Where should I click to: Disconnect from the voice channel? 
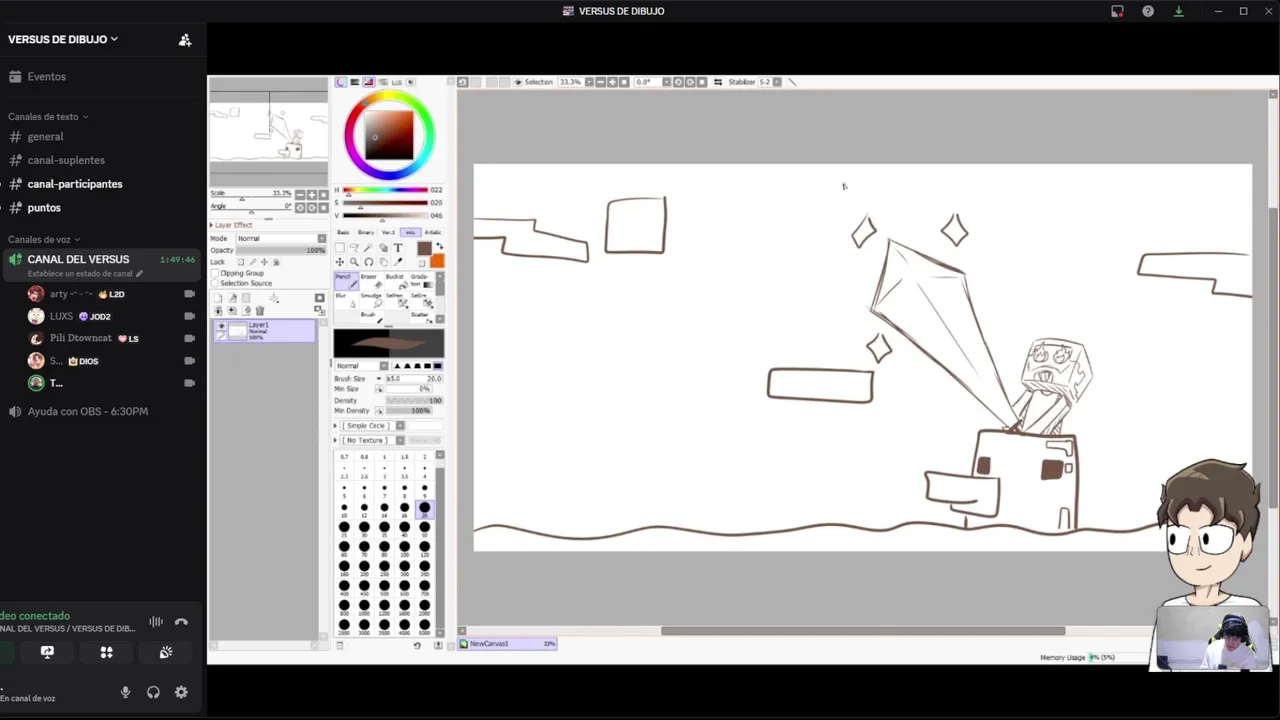(181, 622)
